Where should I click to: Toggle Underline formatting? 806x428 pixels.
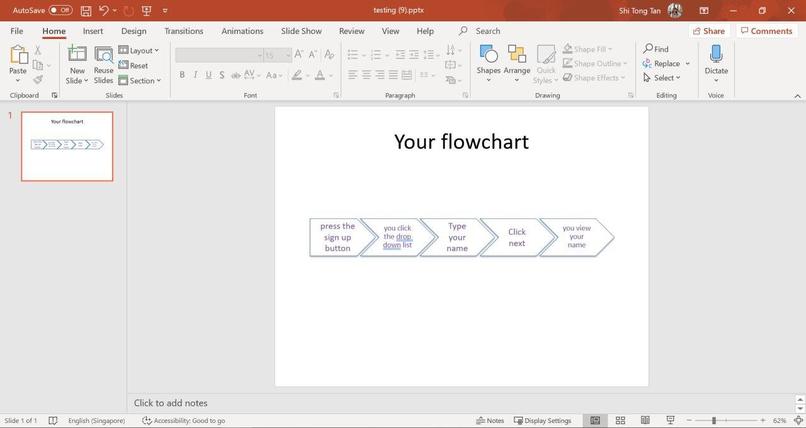pyautogui.click(x=209, y=75)
